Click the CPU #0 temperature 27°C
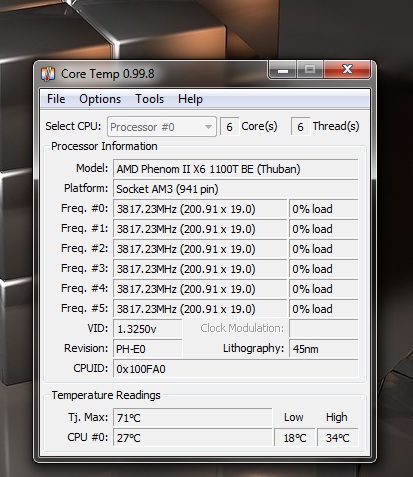 coord(192,437)
